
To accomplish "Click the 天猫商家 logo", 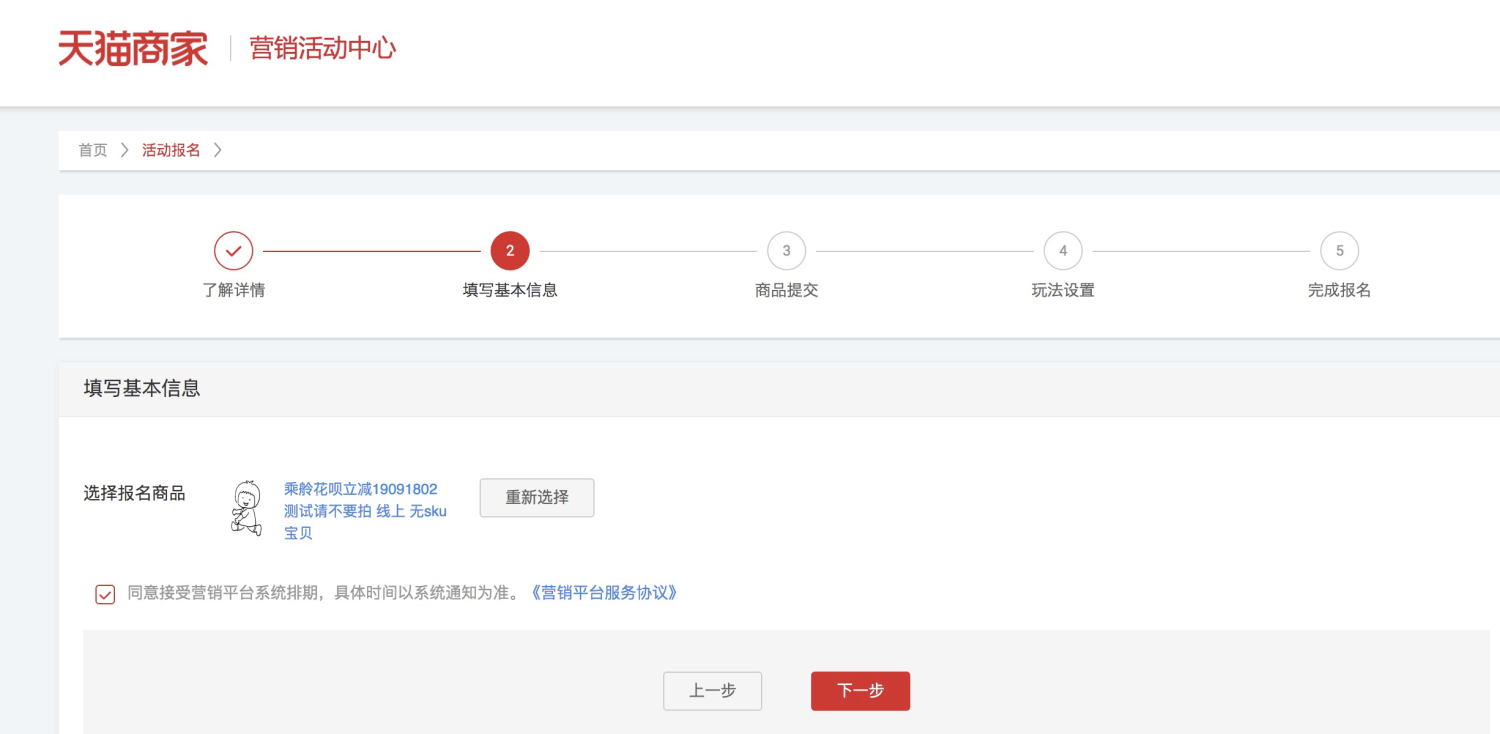I will tap(133, 48).
